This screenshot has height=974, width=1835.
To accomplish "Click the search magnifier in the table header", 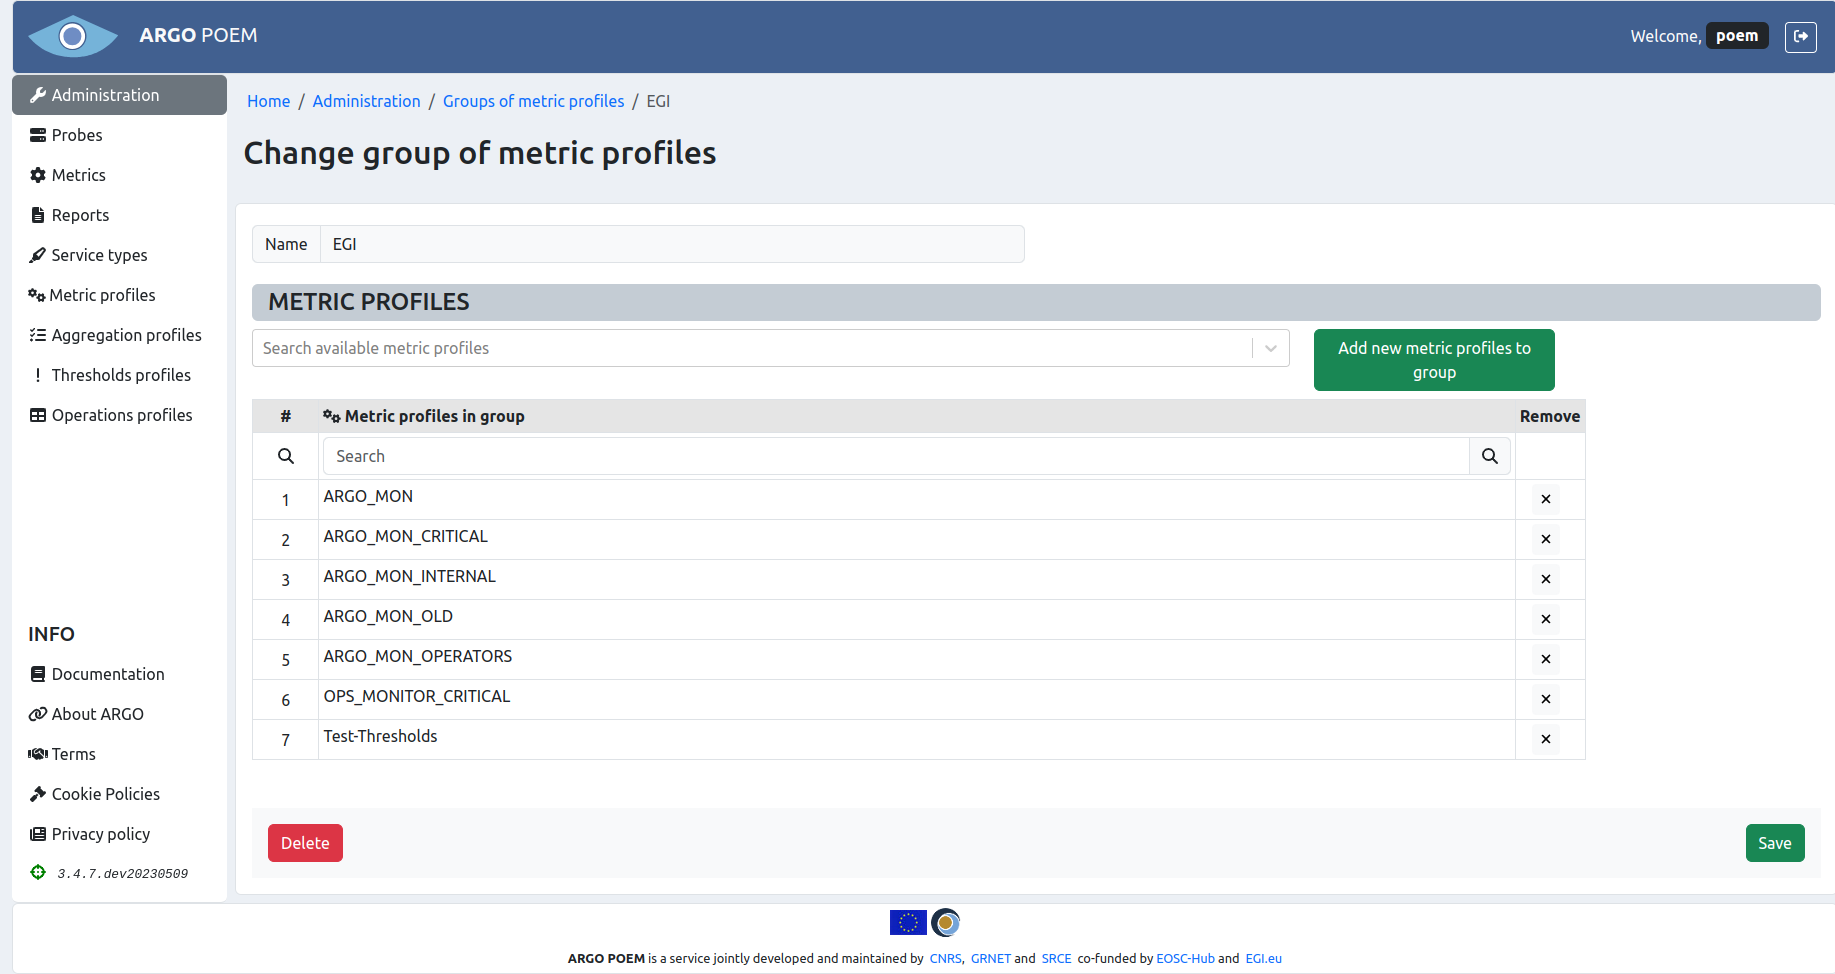I will tap(285, 456).
